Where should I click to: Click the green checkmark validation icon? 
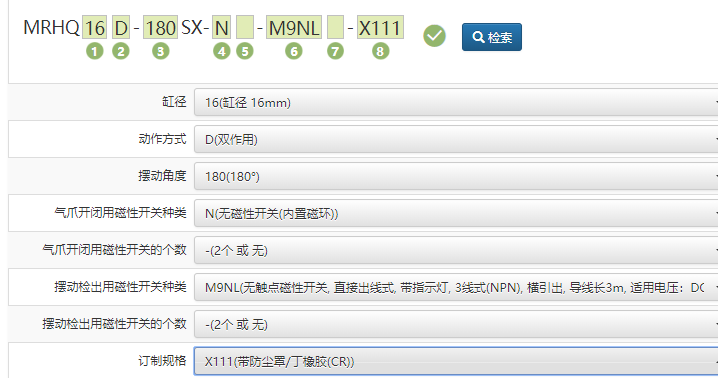click(434, 36)
